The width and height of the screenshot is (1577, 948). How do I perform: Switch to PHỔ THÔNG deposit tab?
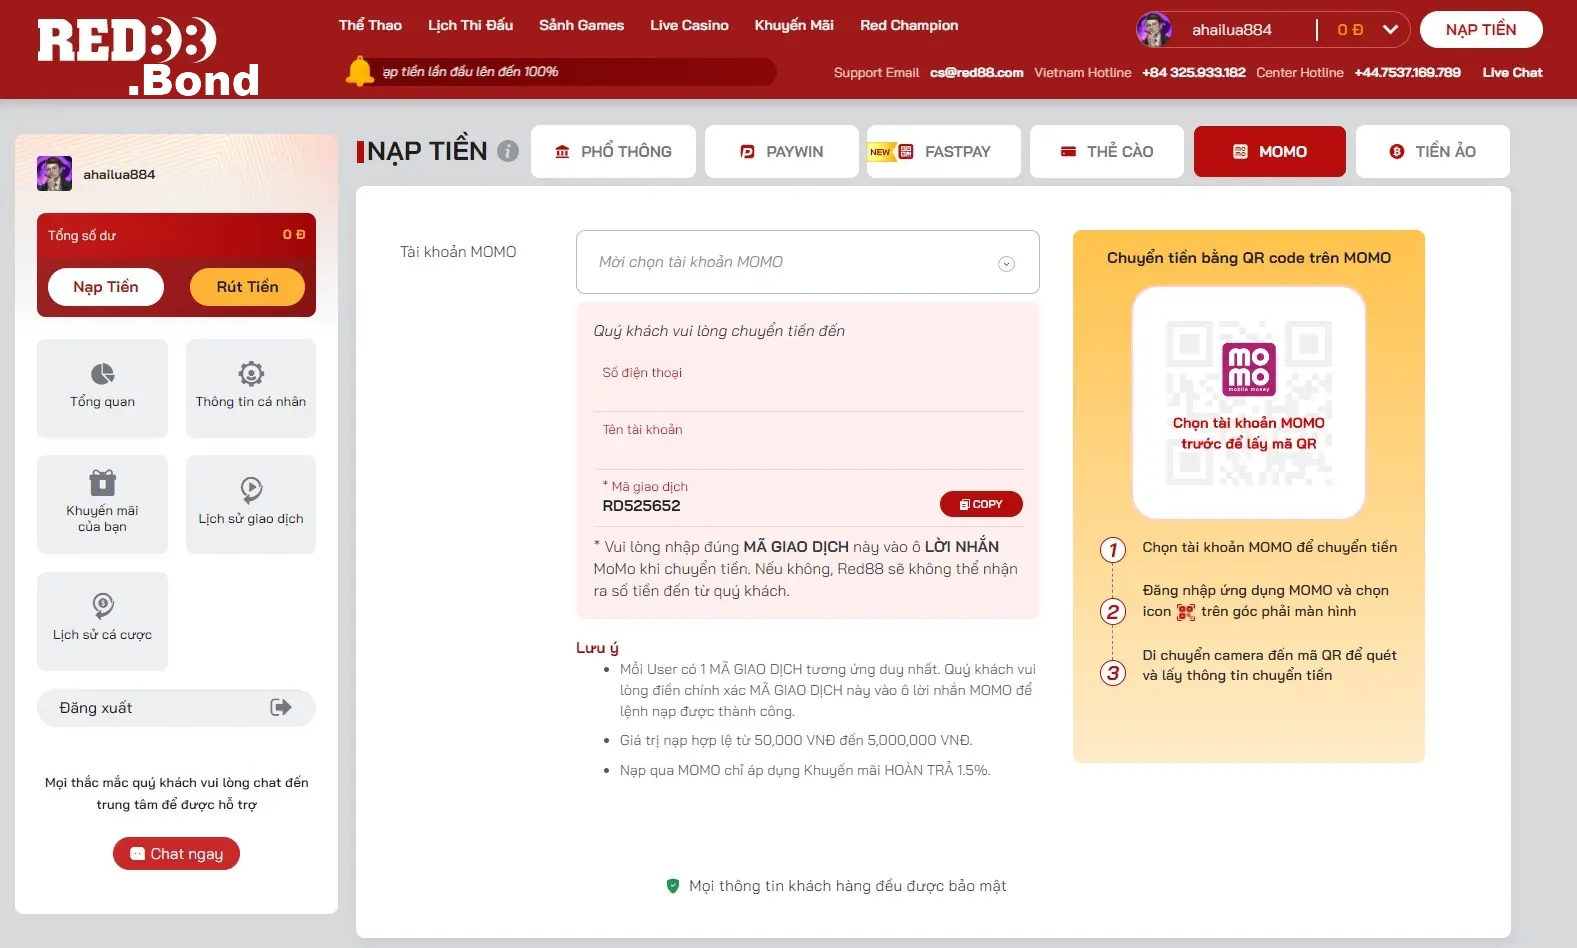pos(613,151)
